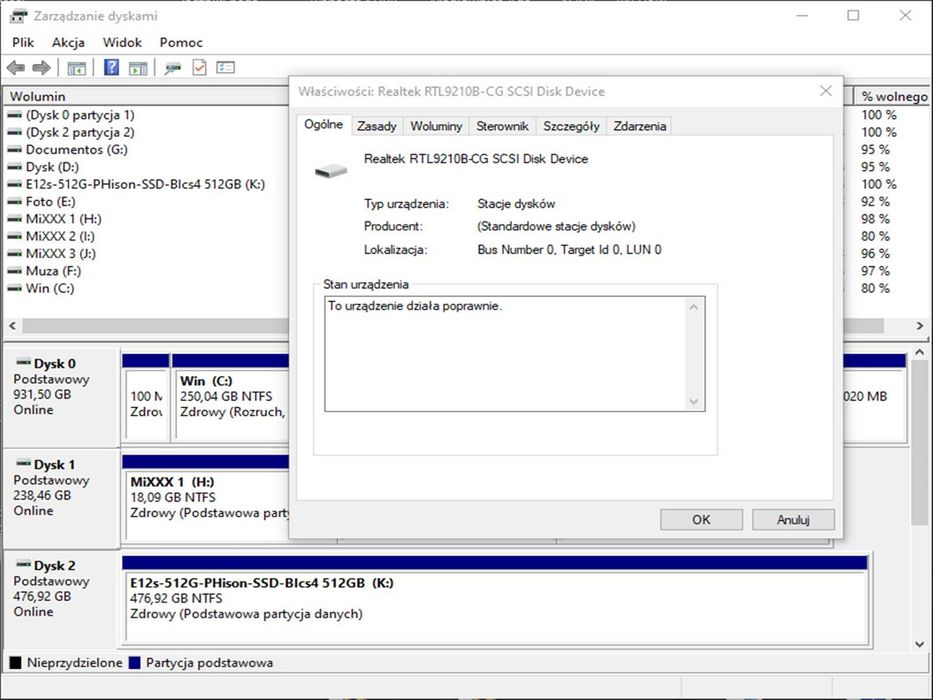Viewport: 933px width, 700px height.
Task: Click volume icon next to Foto (E:)
Action: click(14, 202)
